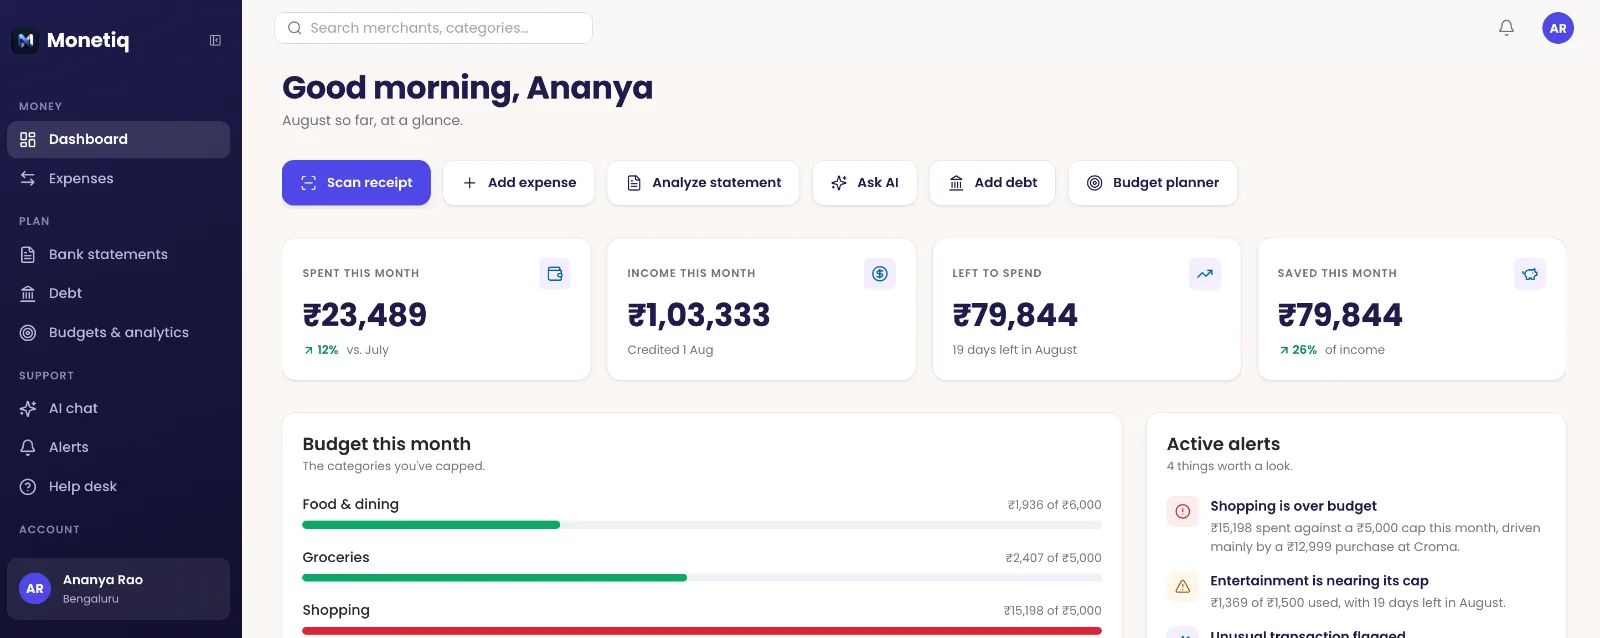This screenshot has height=638, width=1600.
Task: Click the red alert icon for Shopping over budget
Action: [x=1183, y=511]
